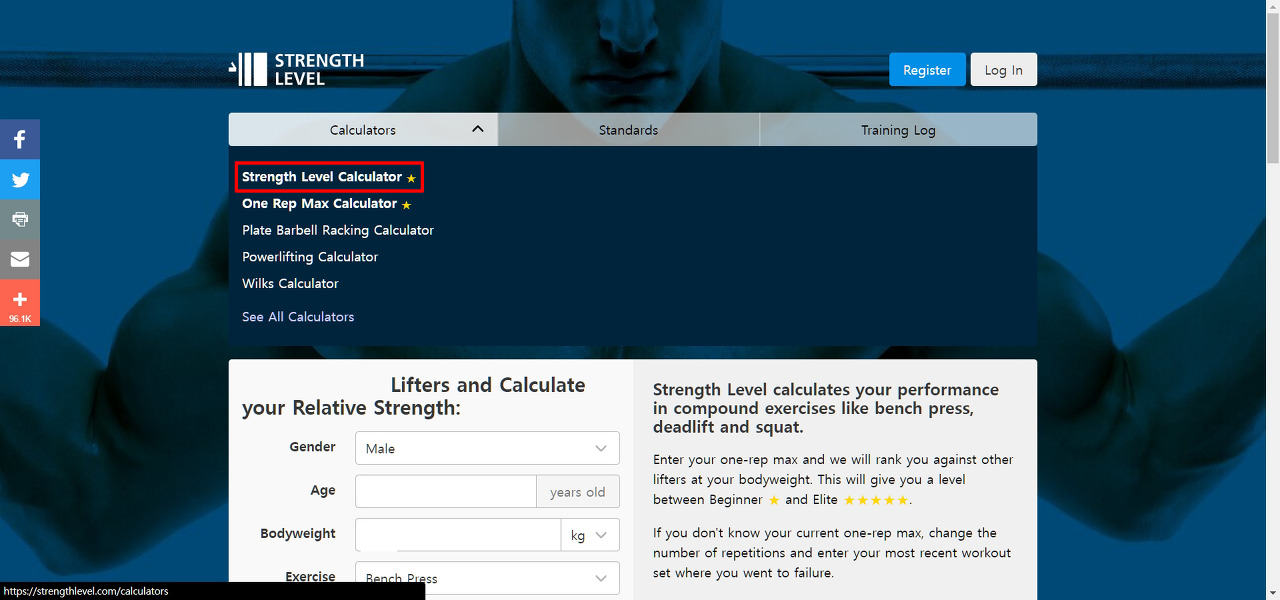Click the Log In button

[x=1003, y=70]
